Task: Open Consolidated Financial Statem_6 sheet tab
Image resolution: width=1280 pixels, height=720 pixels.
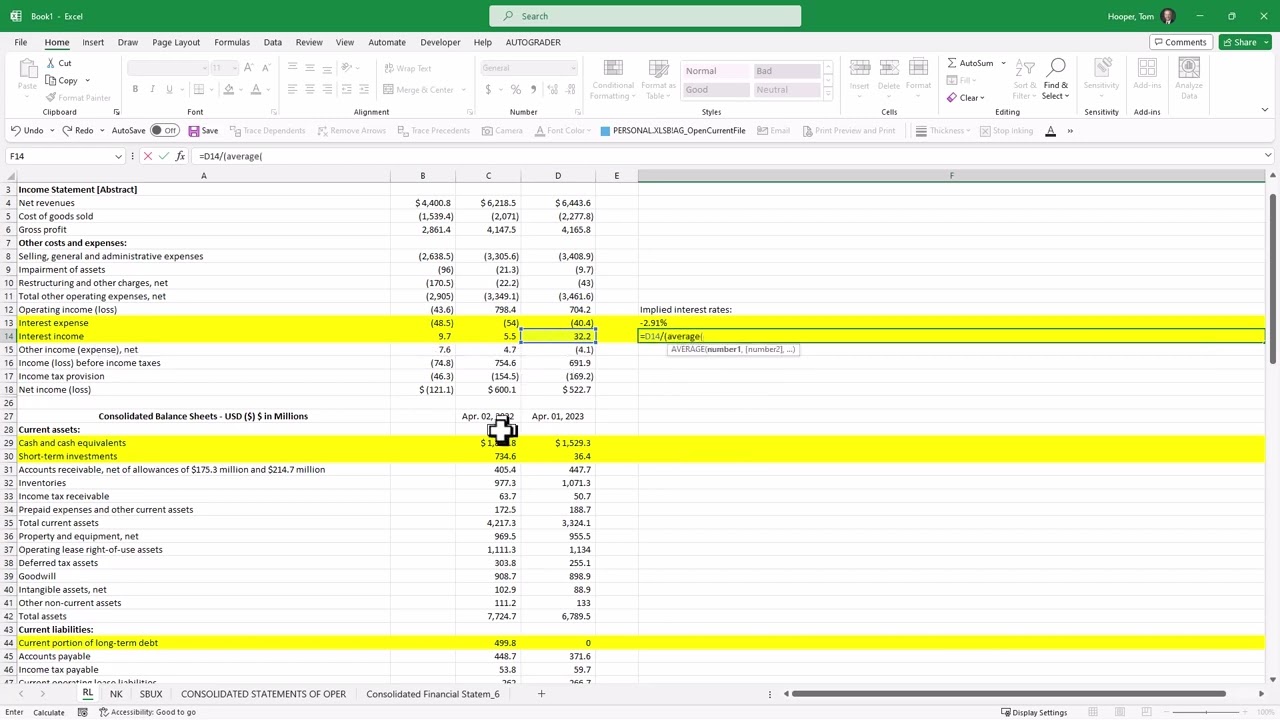Action: 432,694
